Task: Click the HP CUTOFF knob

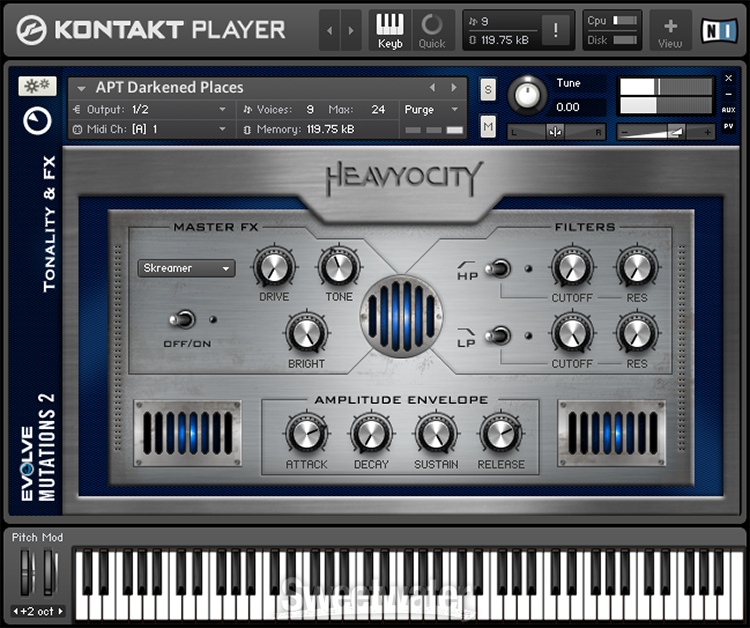Action: click(572, 267)
